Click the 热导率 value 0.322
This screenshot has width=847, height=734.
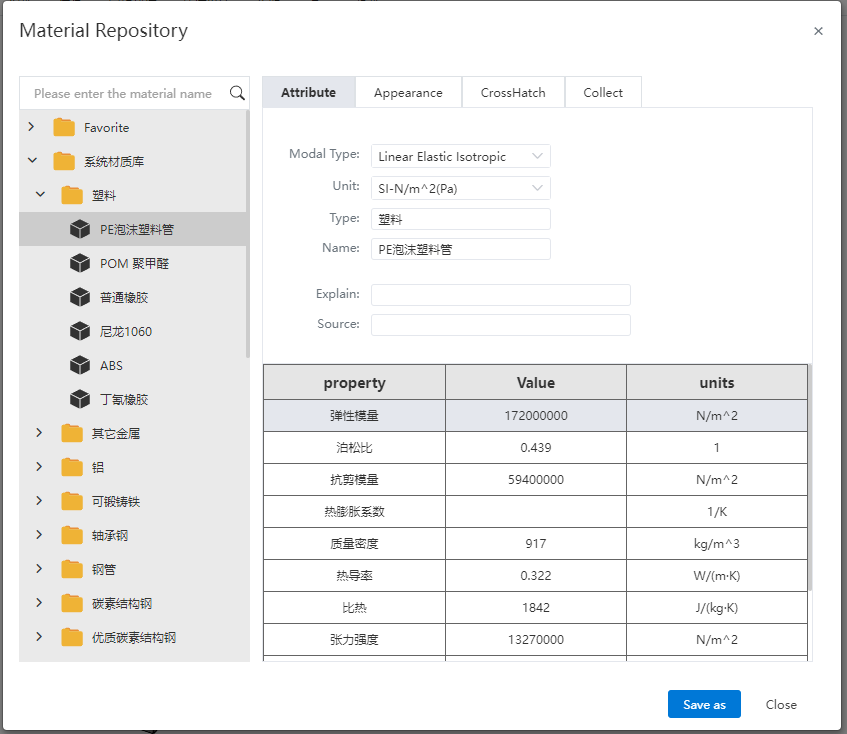coord(536,575)
